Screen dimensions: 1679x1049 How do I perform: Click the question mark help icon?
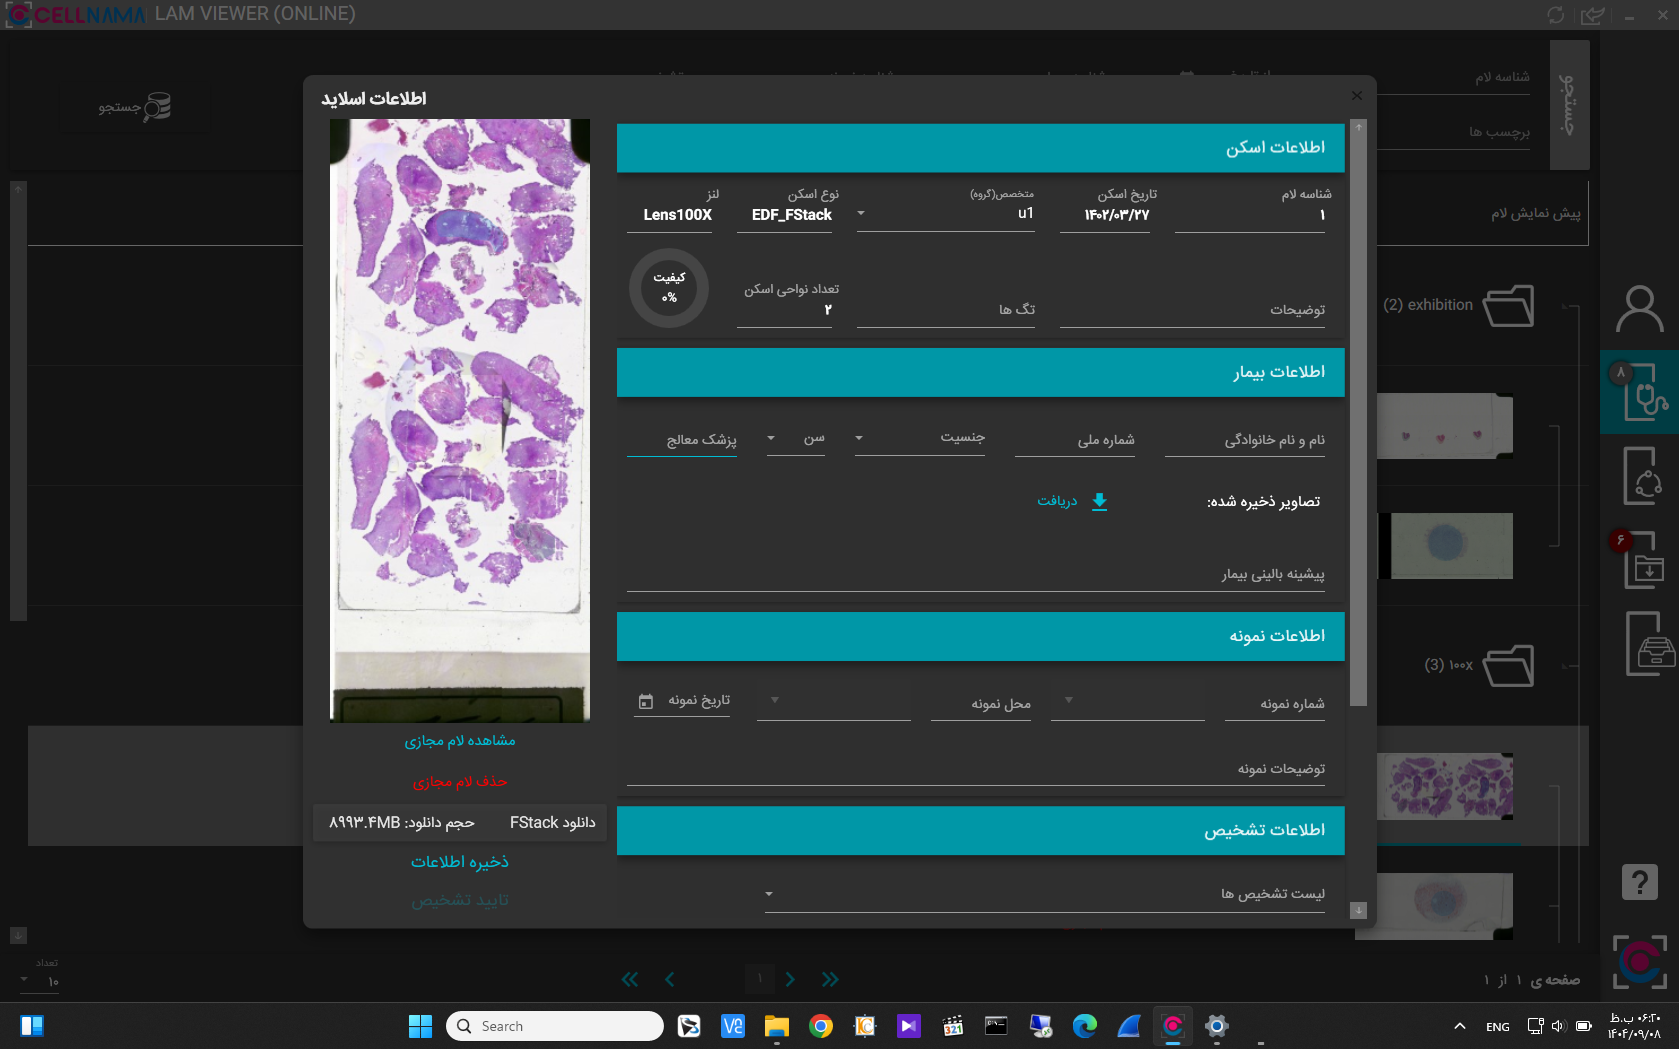click(1639, 881)
